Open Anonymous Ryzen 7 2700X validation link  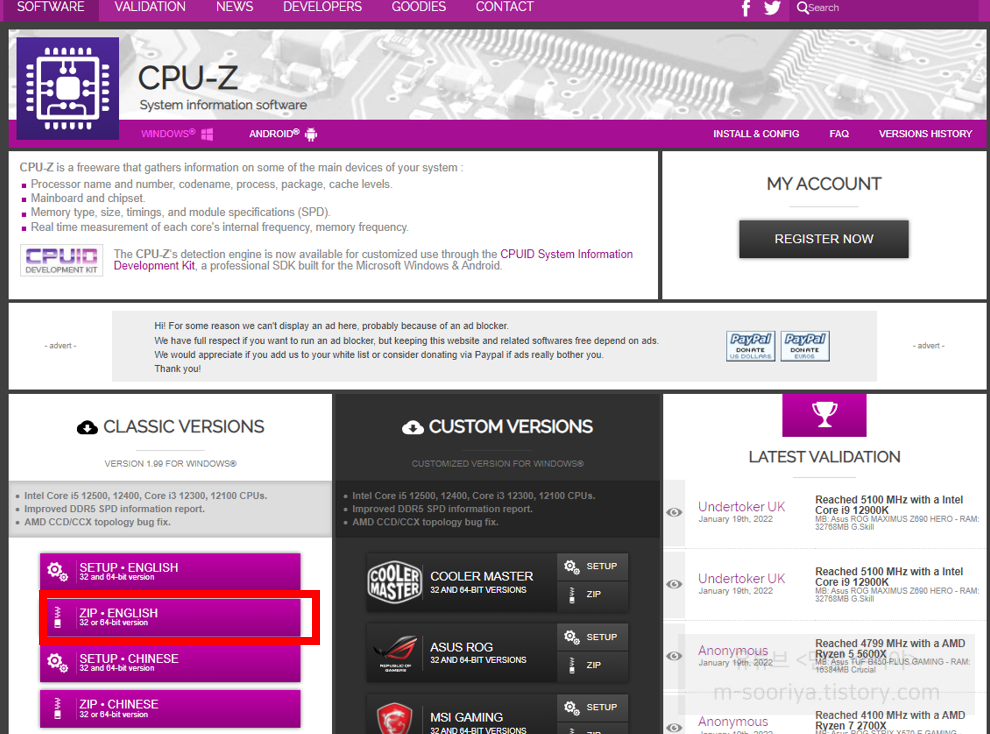733,721
